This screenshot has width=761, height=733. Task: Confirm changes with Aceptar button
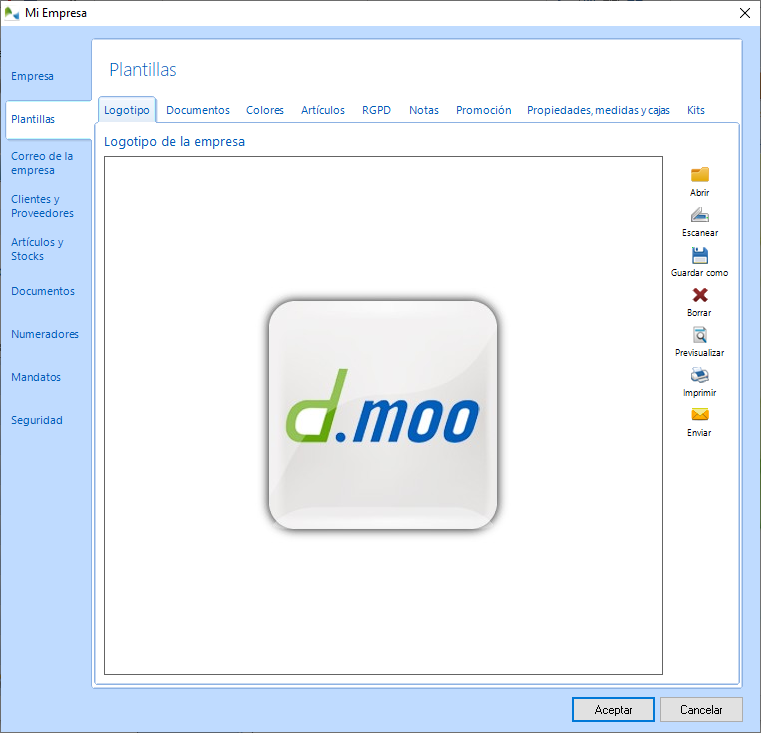pyautogui.click(x=613, y=710)
